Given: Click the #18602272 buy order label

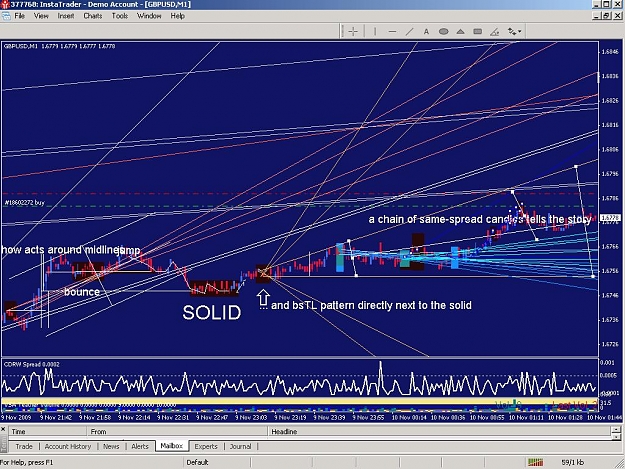Looking at the screenshot, I should click(x=25, y=203).
